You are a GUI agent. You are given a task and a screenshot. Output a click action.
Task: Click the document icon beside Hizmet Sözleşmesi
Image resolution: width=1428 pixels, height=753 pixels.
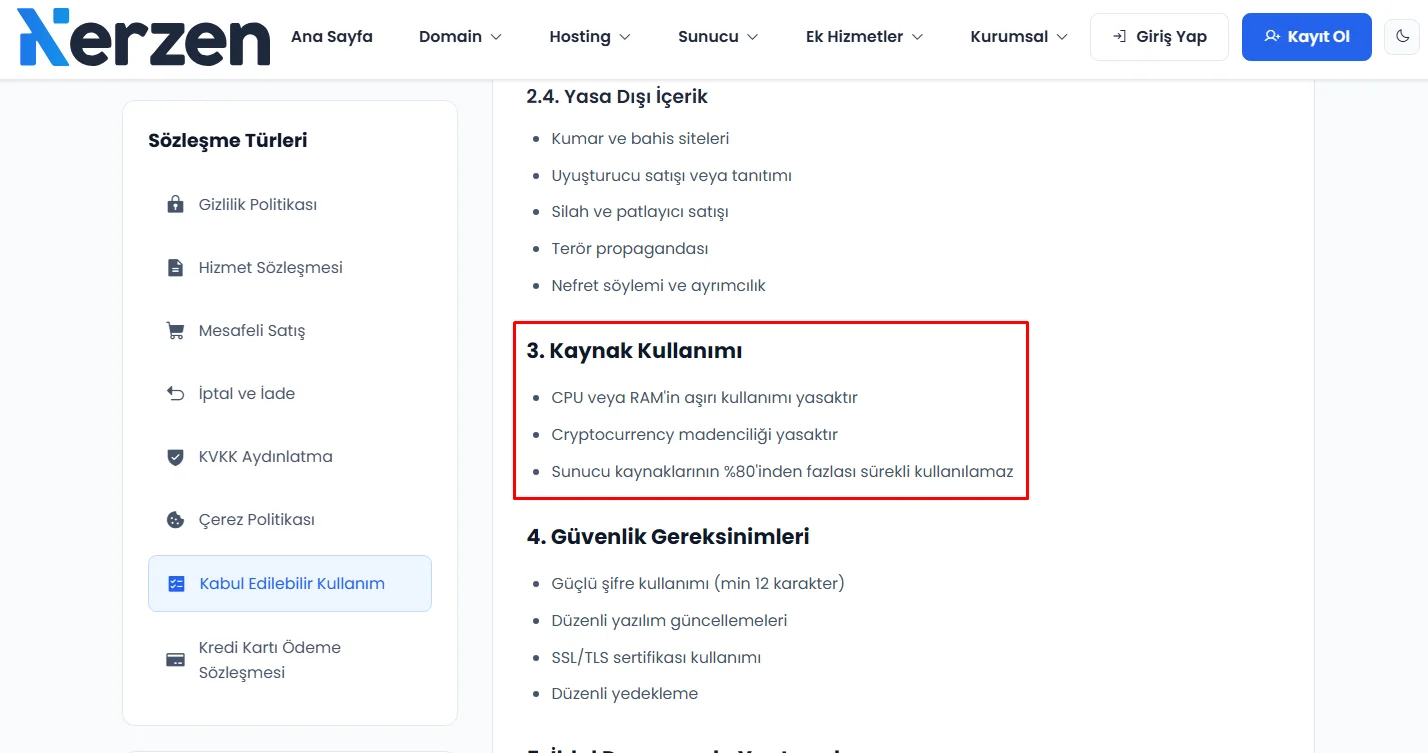point(176,268)
